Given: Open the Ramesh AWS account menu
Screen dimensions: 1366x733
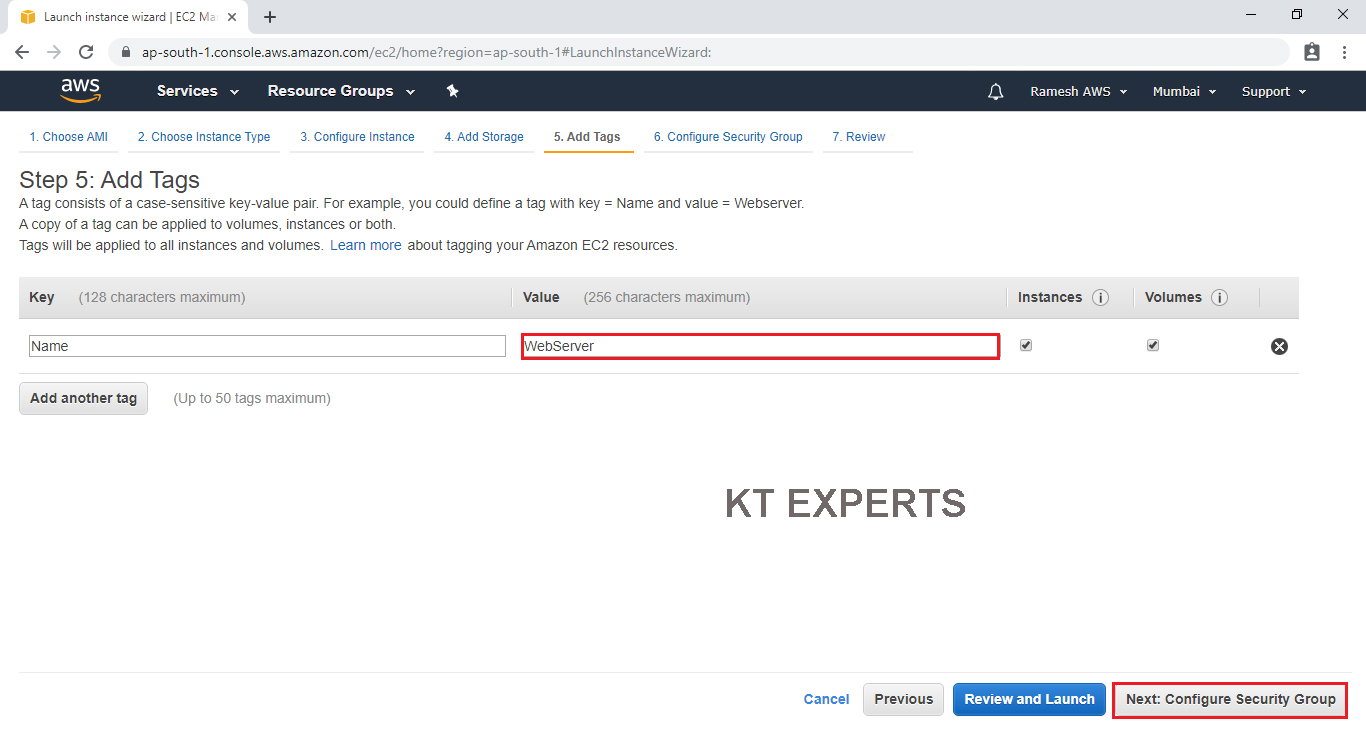Looking at the screenshot, I should 1078,91.
